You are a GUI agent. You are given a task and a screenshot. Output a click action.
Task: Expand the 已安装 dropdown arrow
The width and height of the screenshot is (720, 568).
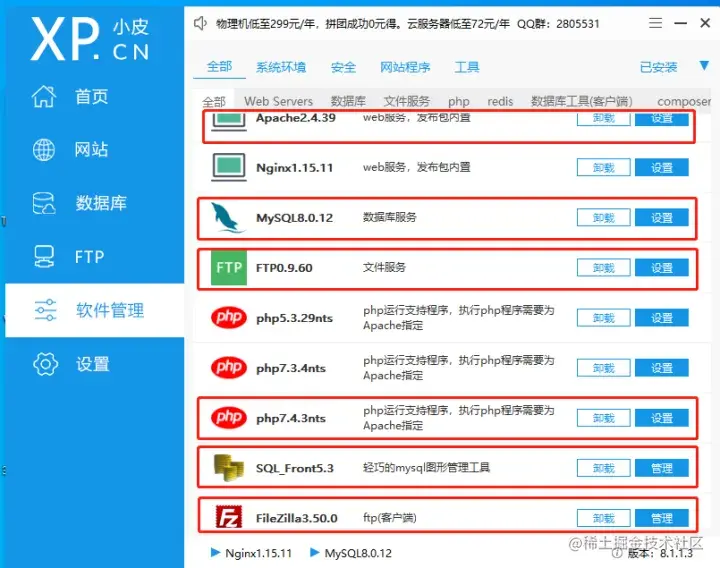pyautogui.click(x=704, y=66)
